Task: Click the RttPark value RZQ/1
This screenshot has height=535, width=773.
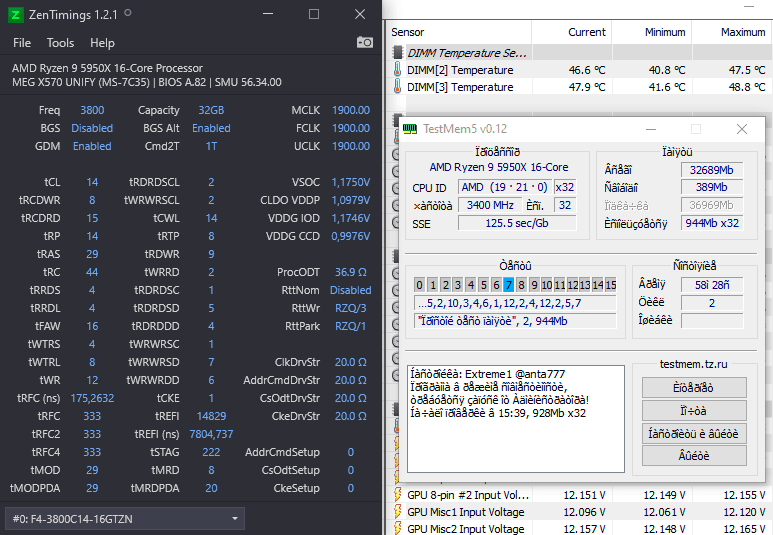Action: pyautogui.click(x=351, y=326)
